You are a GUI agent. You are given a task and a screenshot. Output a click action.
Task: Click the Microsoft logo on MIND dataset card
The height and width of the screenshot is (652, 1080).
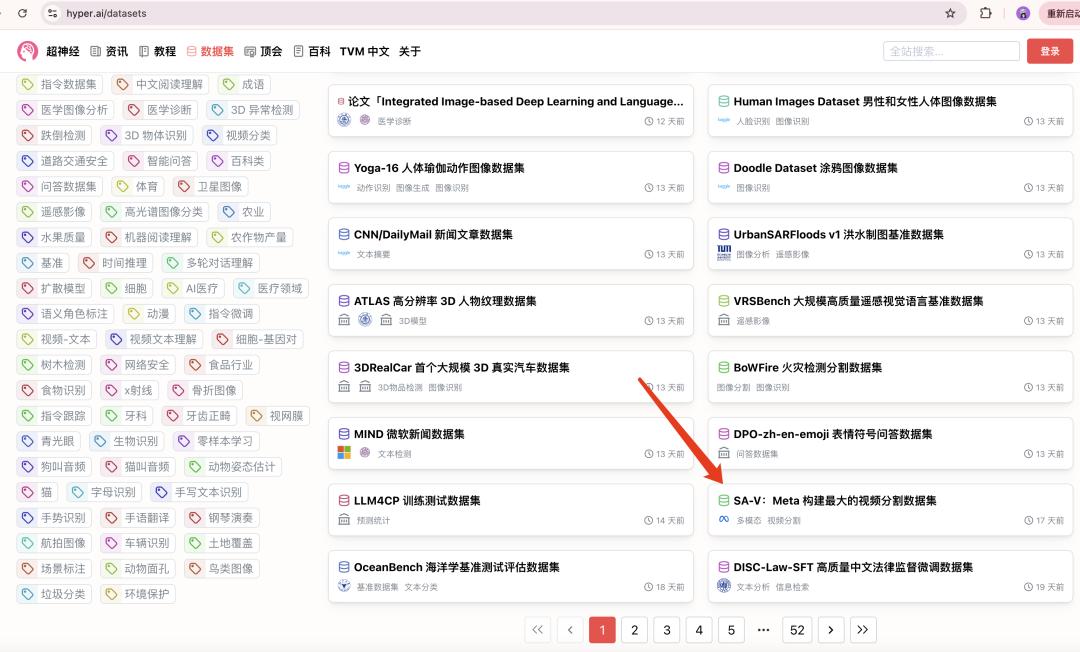tap(344, 453)
